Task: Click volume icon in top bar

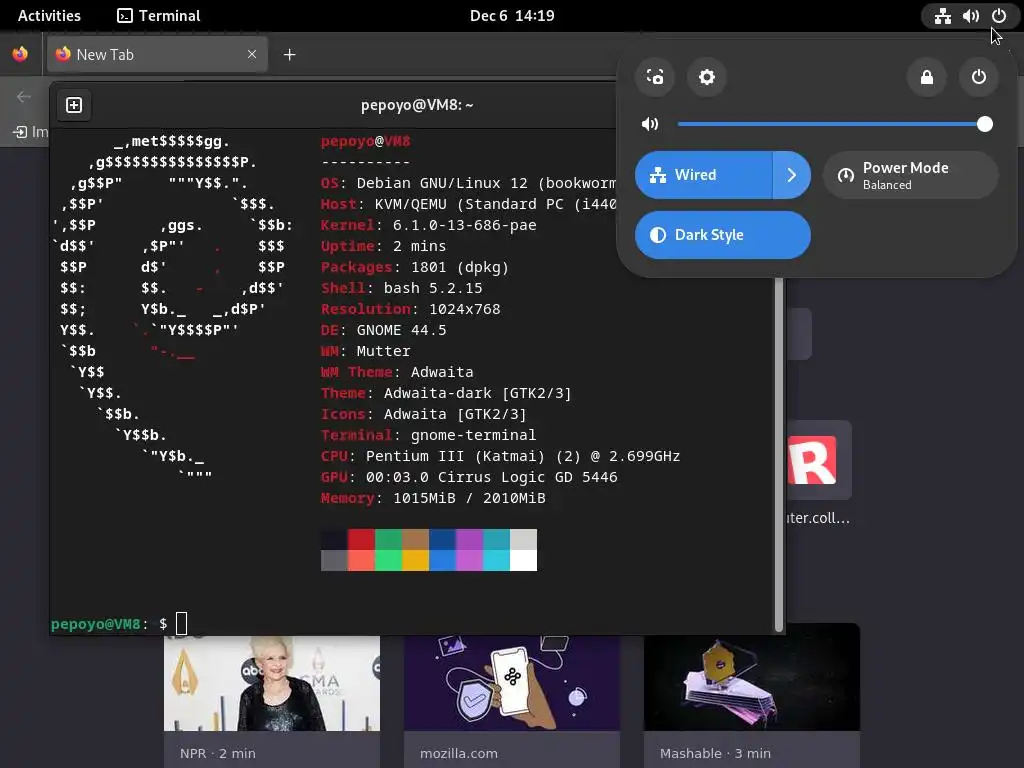Action: pos(970,16)
